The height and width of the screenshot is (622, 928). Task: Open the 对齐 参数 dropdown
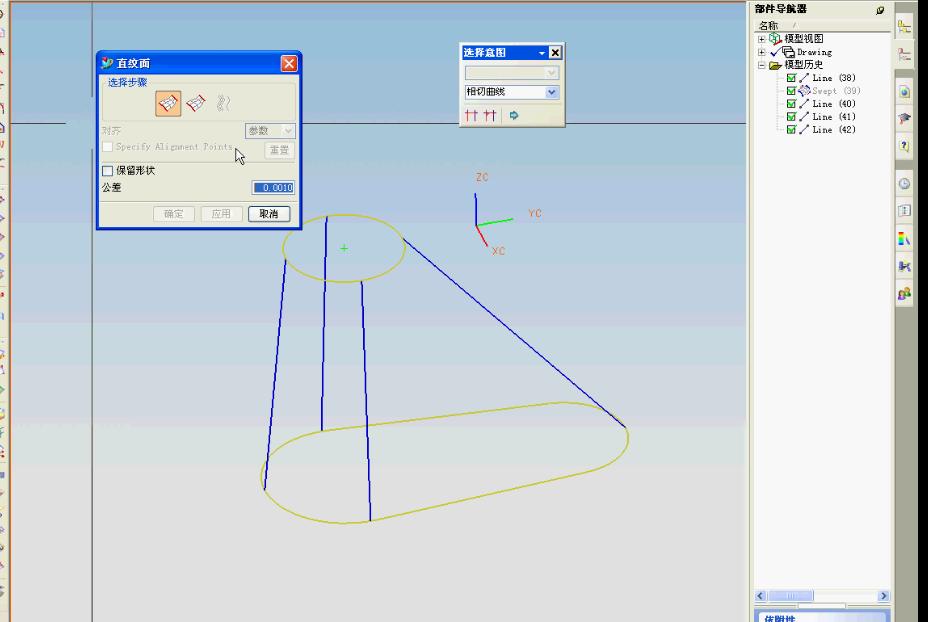[x=270, y=131]
